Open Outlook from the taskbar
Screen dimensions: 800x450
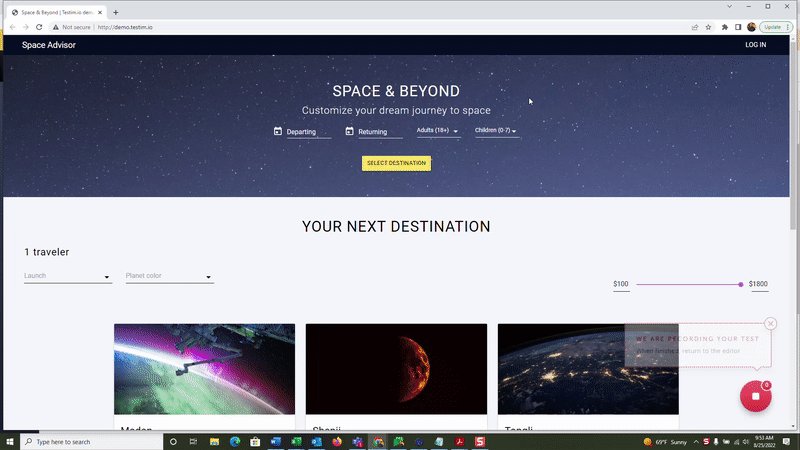pyautogui.click(x=316, y=441)
